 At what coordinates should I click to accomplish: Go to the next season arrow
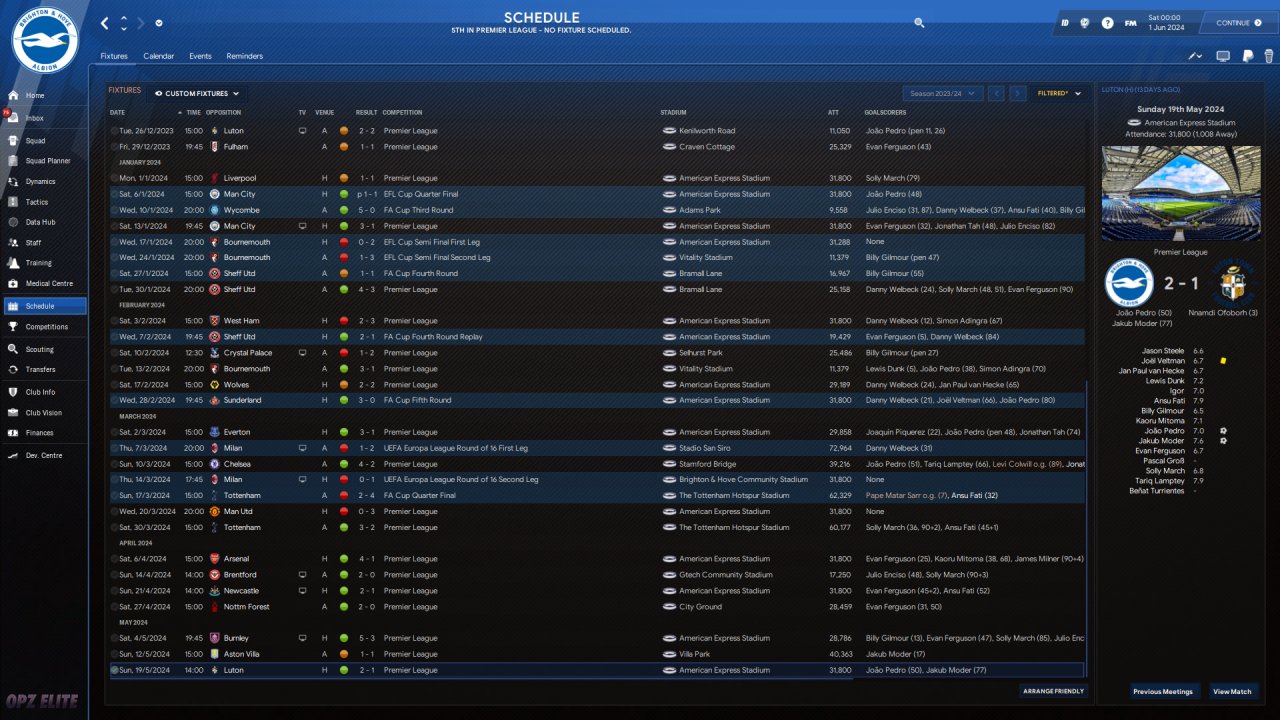point(1018,93)
